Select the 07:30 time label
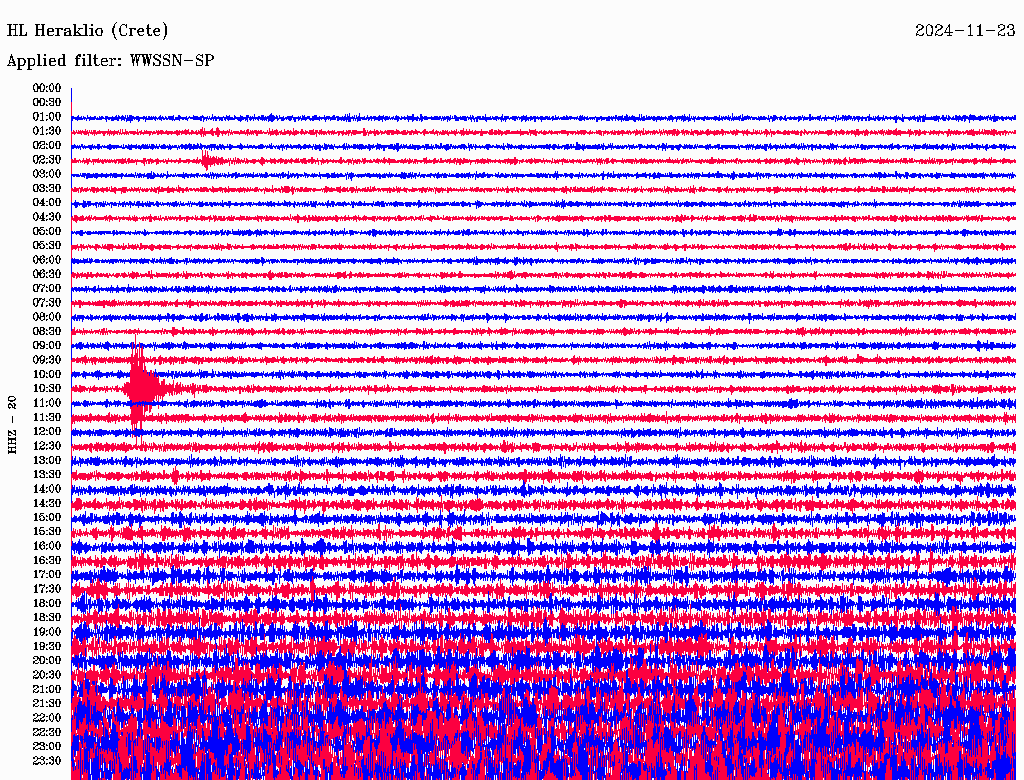The height and width of the screenshot is (780, 1024). (46, 303)
